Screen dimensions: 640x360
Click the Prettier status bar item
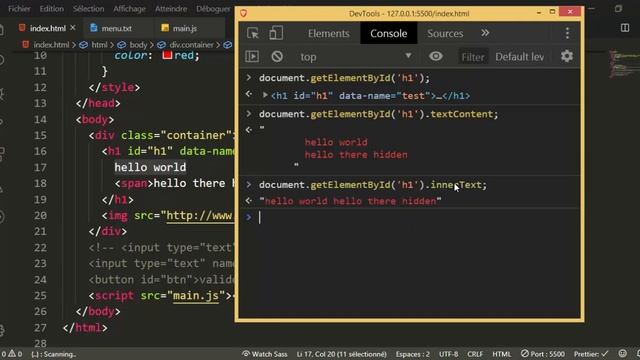pyautogui.click(x=591, y=354)
